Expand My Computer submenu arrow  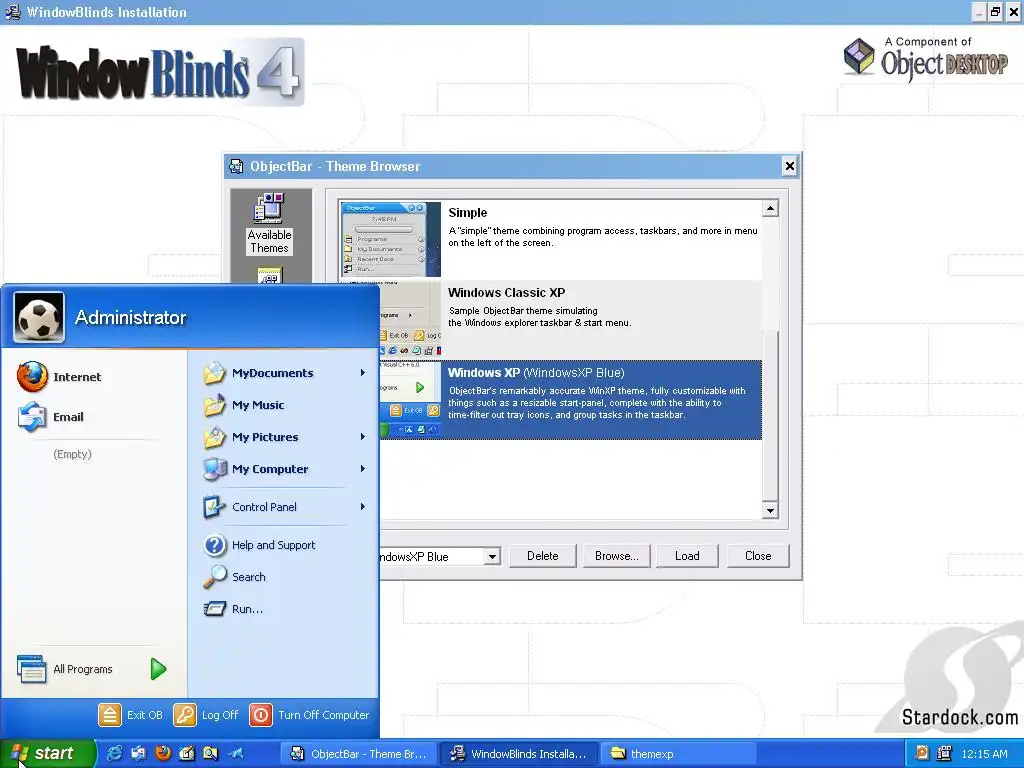(x=362, y=469)
